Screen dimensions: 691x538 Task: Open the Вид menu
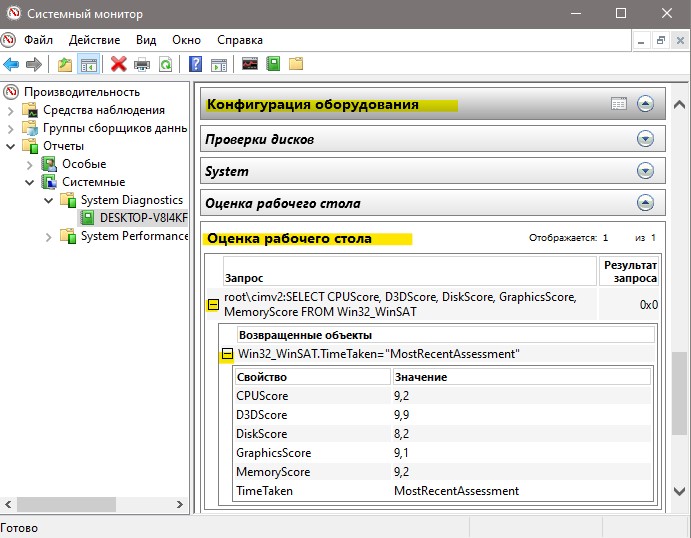pyautogui.click(x=146, y=40)
